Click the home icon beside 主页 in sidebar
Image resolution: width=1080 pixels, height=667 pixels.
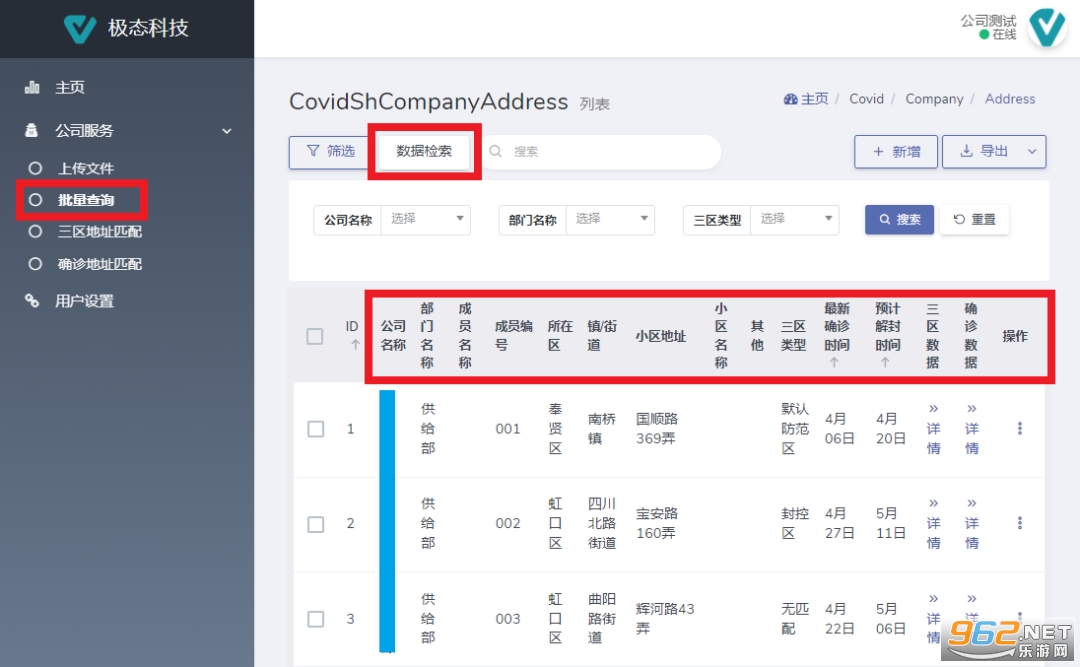pyautogui.click(x=34, y=87)
